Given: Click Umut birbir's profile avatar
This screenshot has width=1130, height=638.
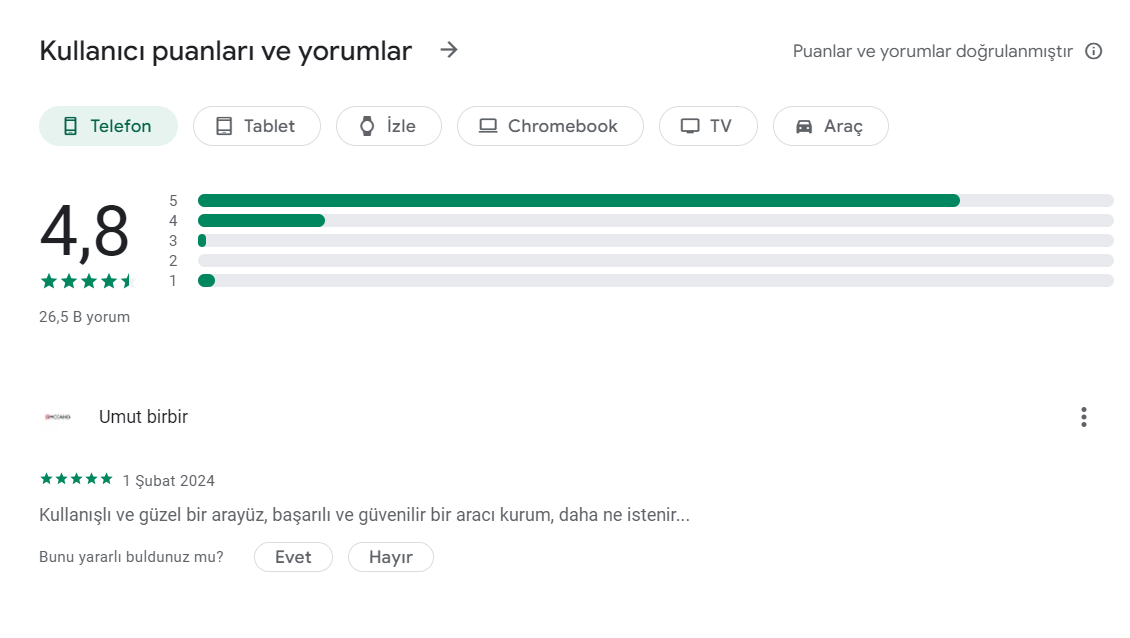Looking at the screenshot, I should pyautogui.click(x=58, y=416).
